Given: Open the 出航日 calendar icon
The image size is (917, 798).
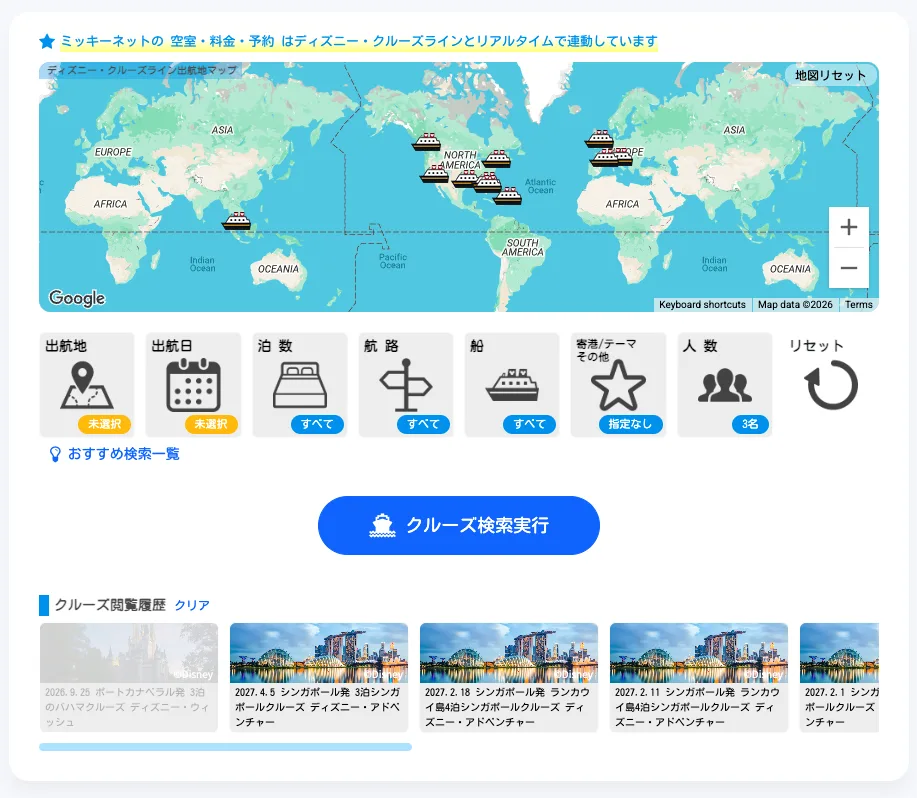Looking at the screenshot, I should coord(193,385).
